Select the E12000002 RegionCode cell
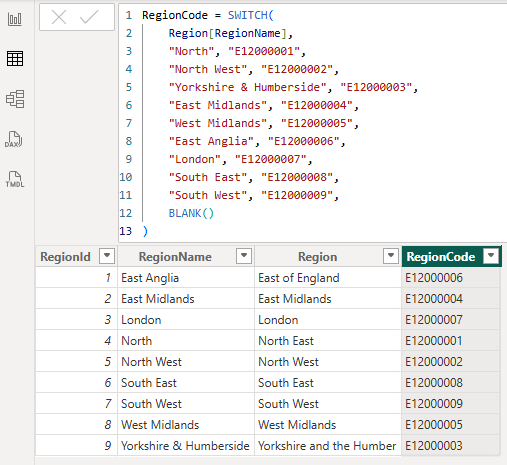 (451, 362)
